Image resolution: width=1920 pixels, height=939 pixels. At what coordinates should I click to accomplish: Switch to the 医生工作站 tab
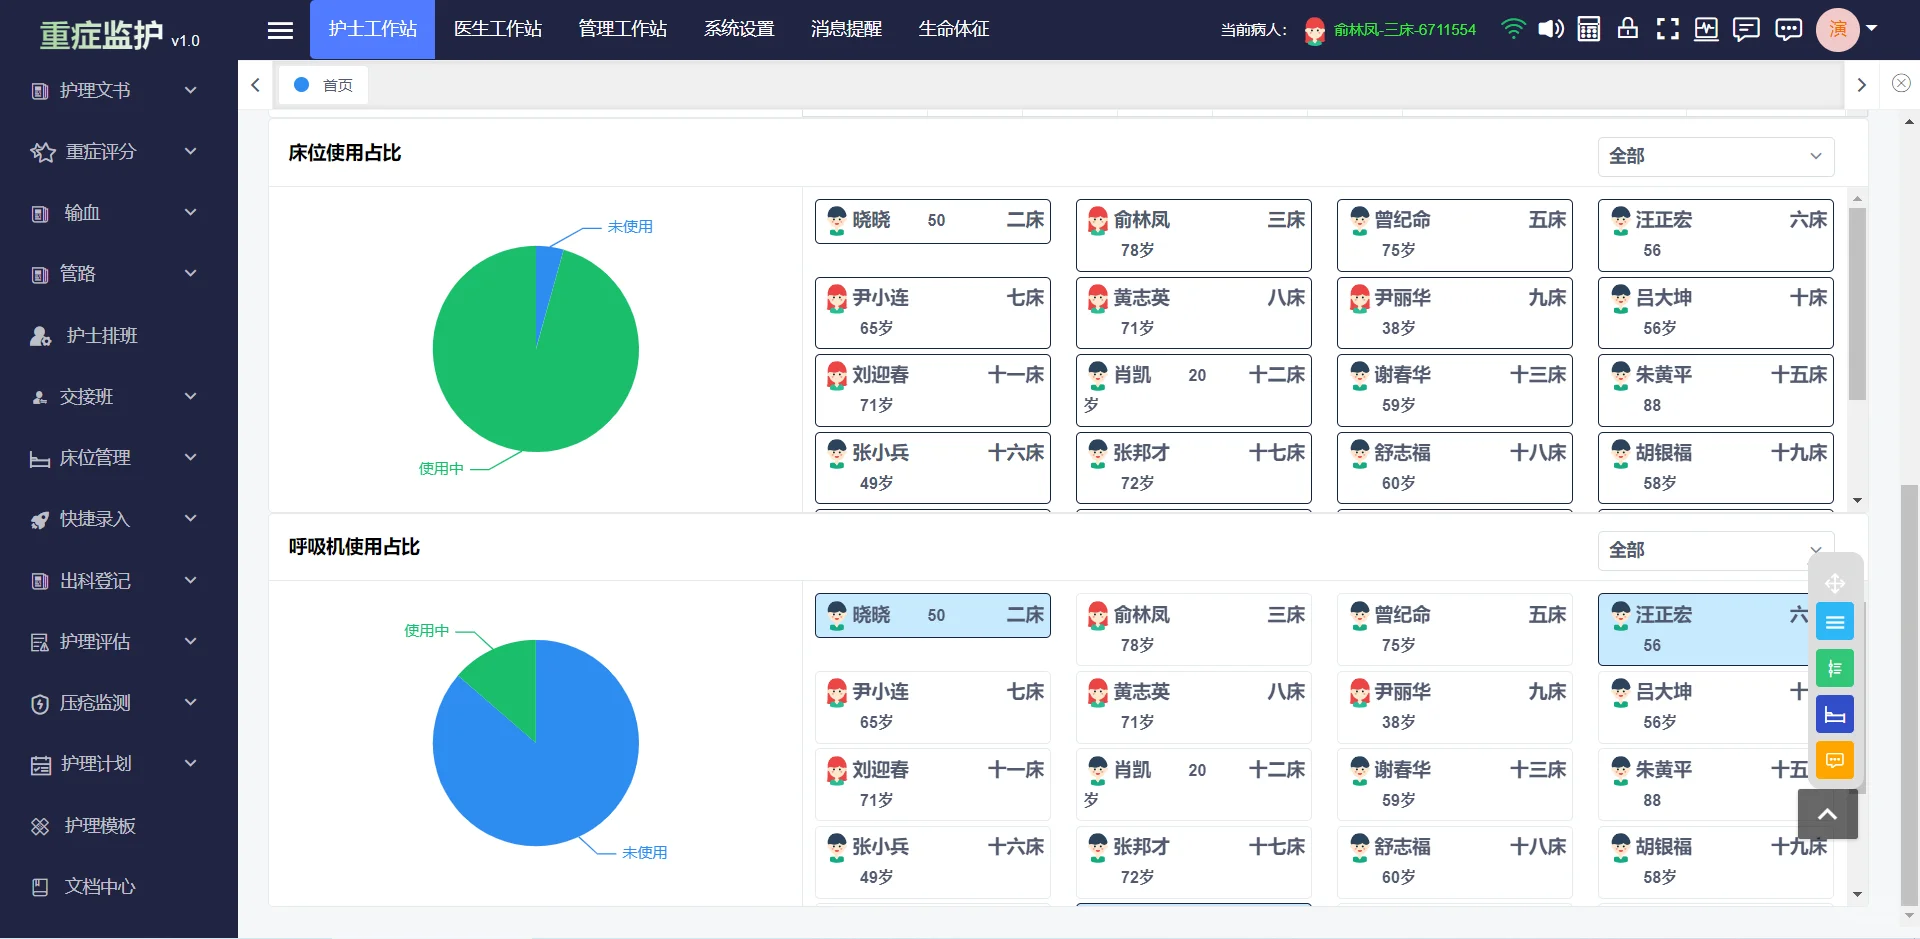coord(498,29)
